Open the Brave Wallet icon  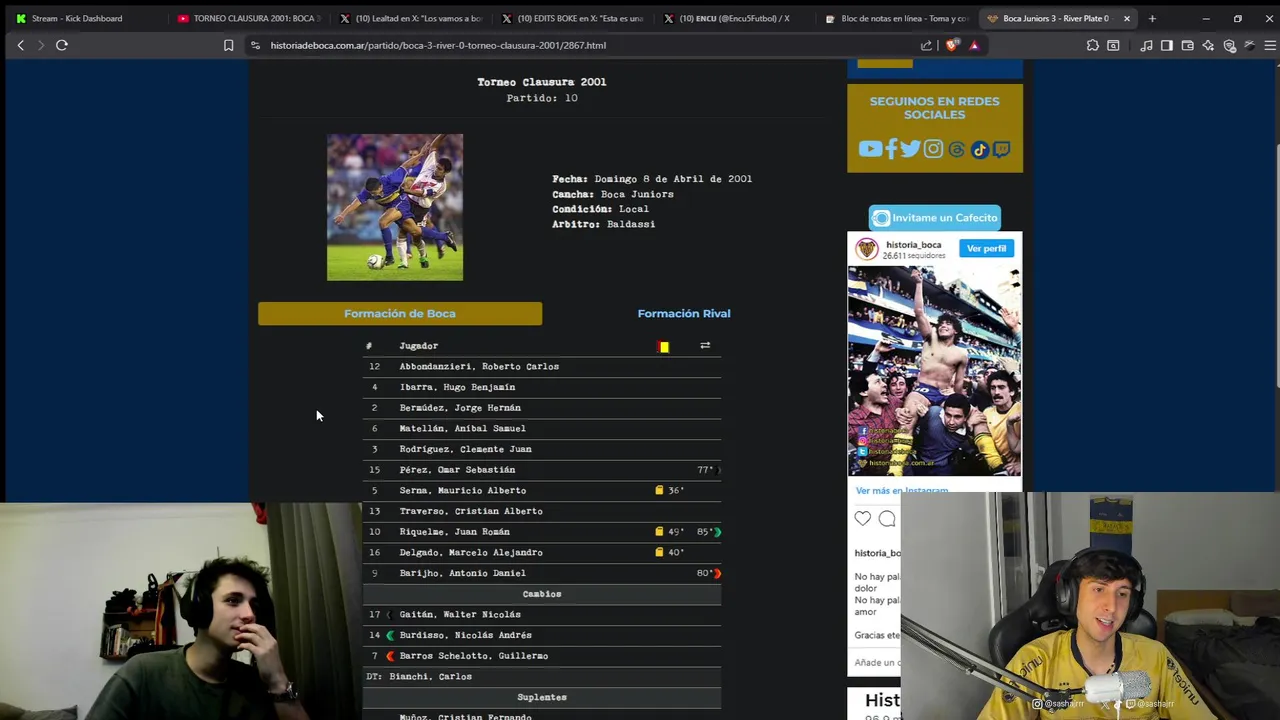coord(1187,45)
